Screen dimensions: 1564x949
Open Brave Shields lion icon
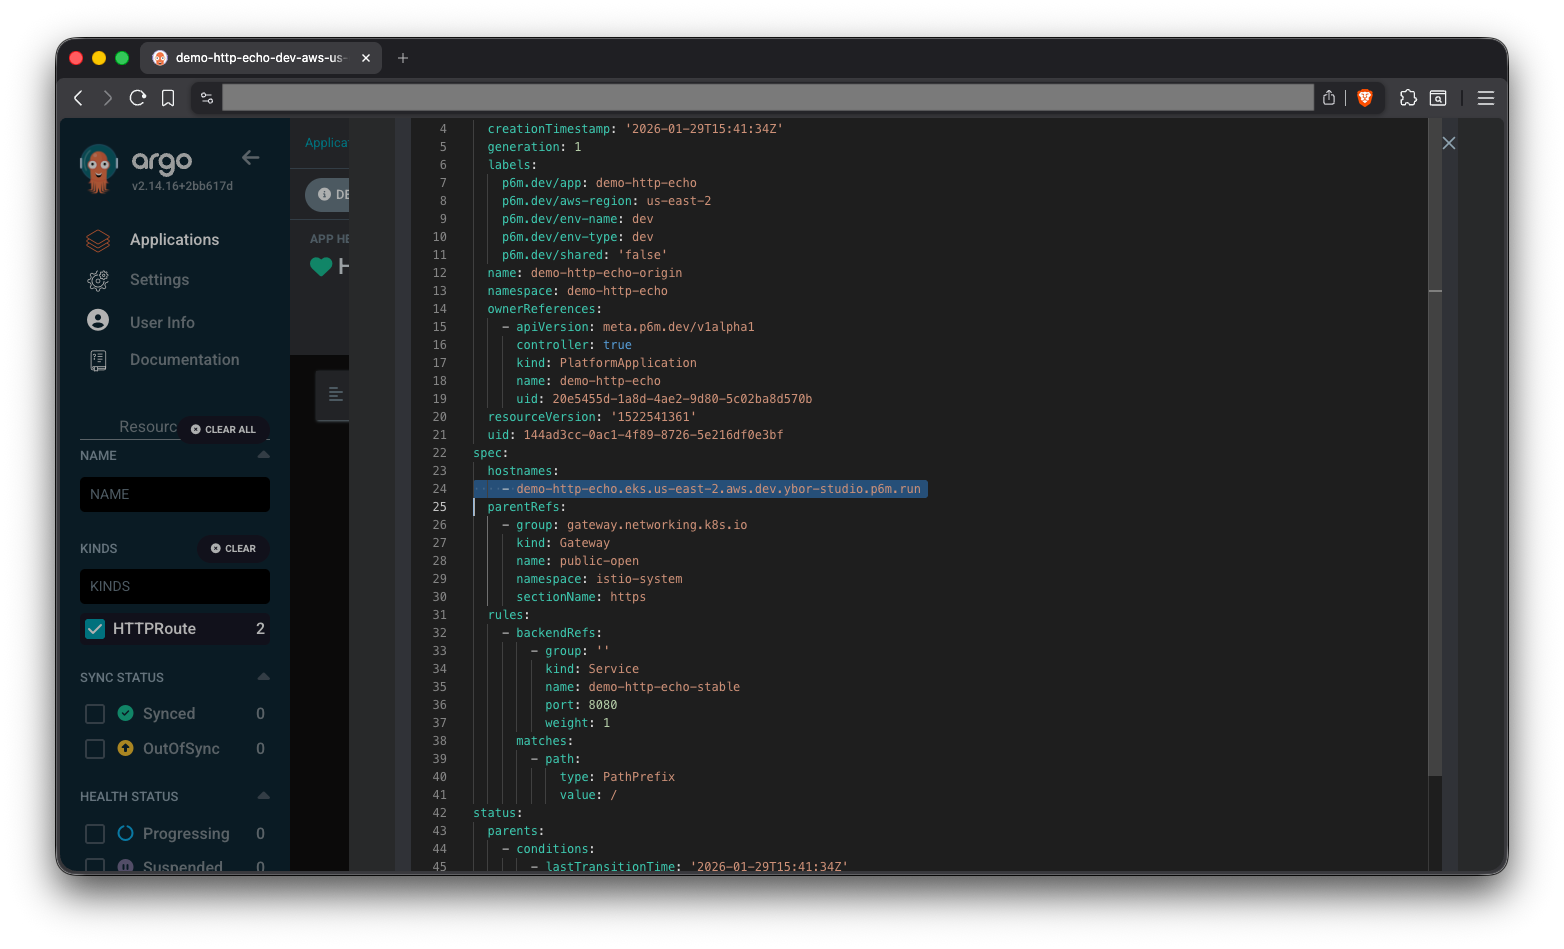coord(1365,98)
